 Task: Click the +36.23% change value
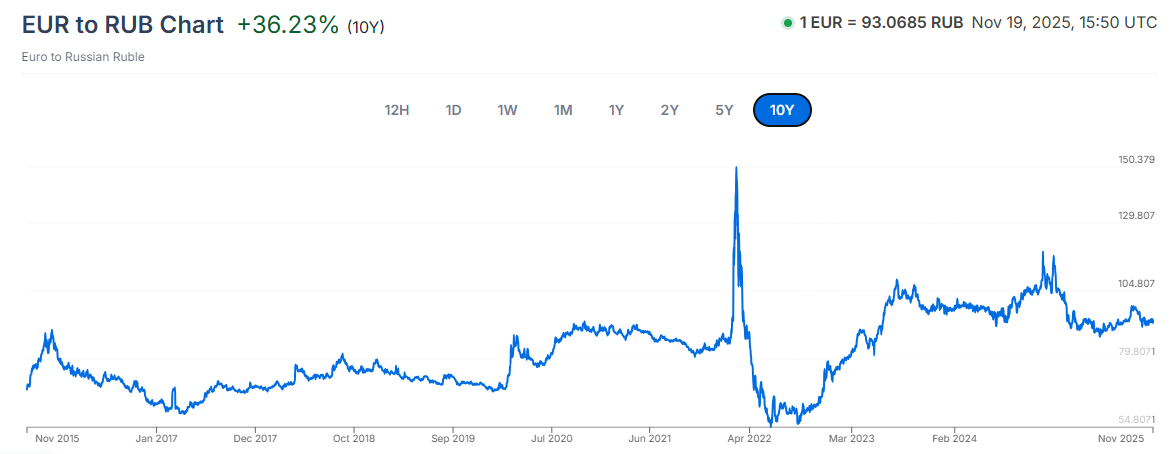tap(288, 25)
